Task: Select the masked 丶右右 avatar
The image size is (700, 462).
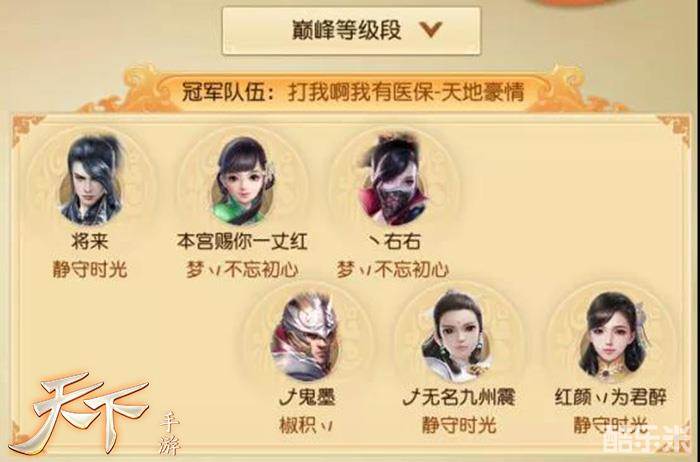Action: [394, 179]
